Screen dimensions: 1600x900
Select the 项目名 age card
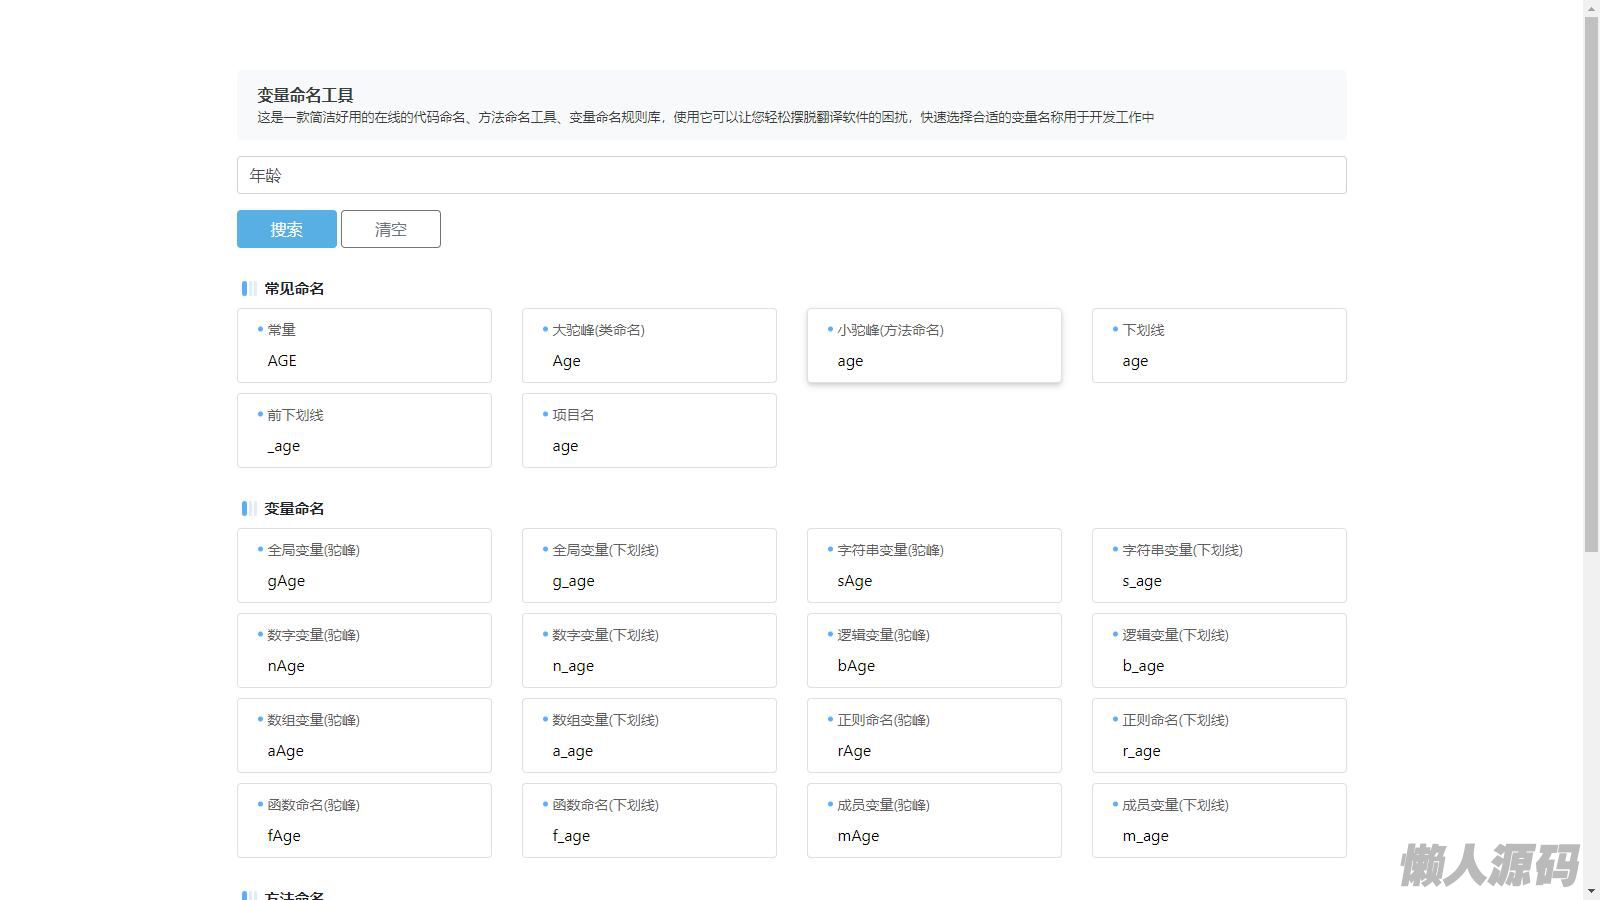point(649,431)
